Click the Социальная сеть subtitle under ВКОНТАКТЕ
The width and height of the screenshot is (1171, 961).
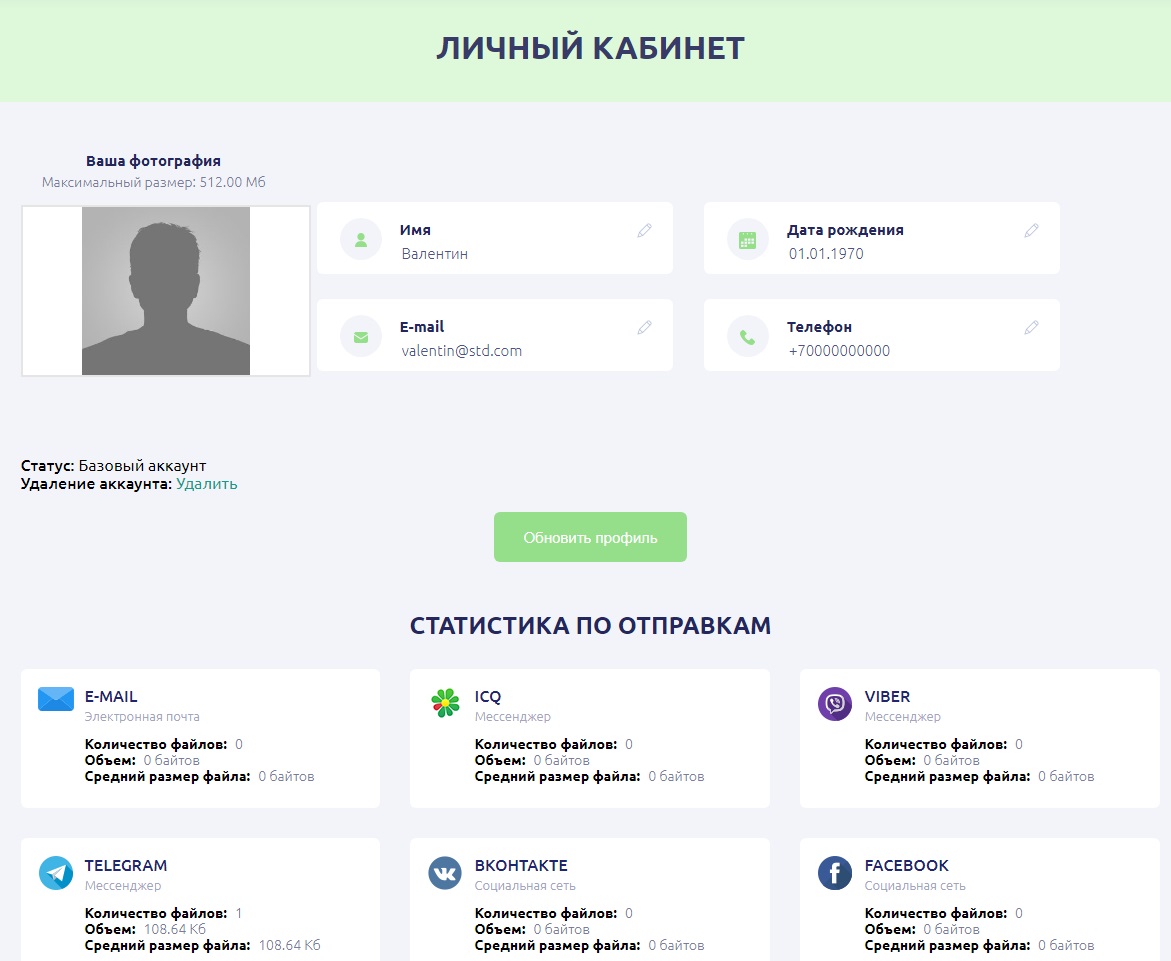click(x=525, y=886)
